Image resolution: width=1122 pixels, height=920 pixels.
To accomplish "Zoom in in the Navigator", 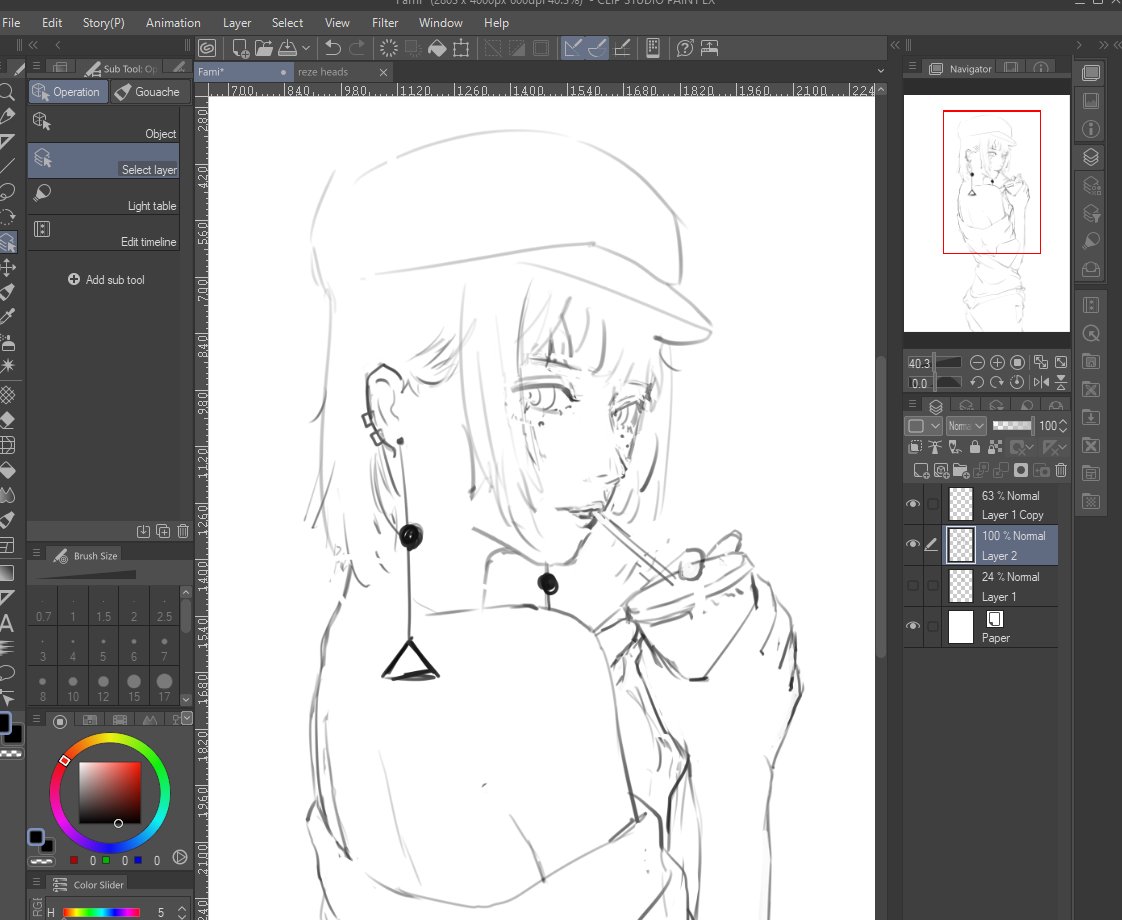I will click(997, 363).
